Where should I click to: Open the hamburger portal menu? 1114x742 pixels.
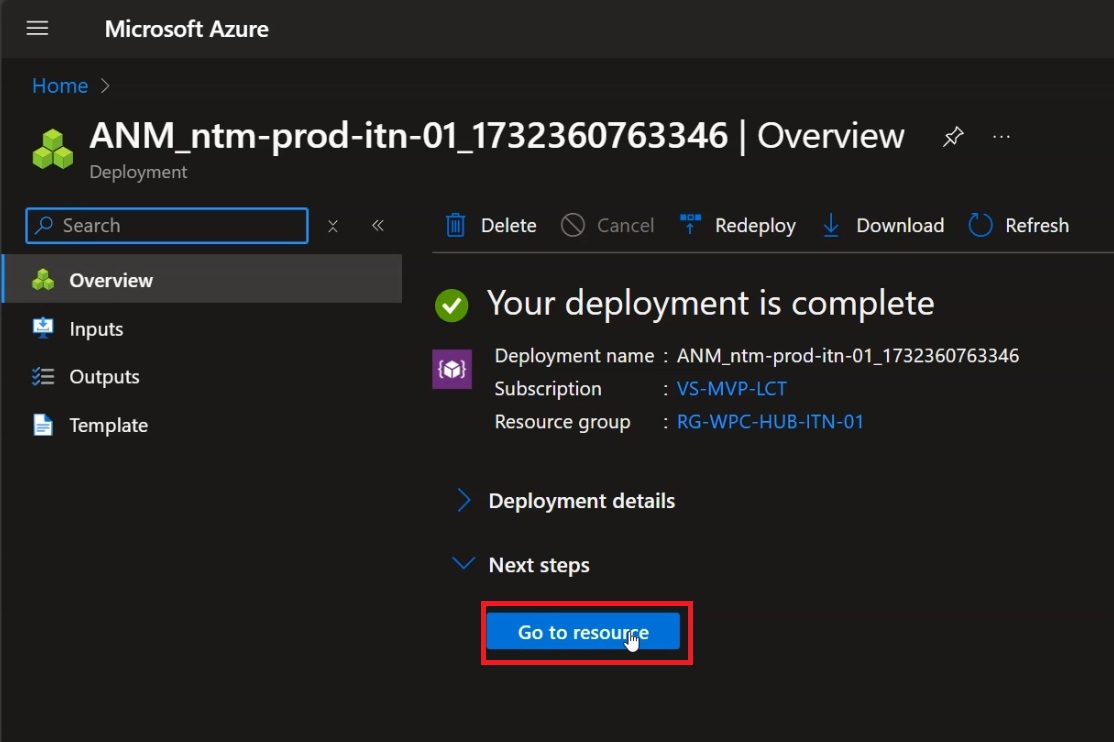coord(37,28)
